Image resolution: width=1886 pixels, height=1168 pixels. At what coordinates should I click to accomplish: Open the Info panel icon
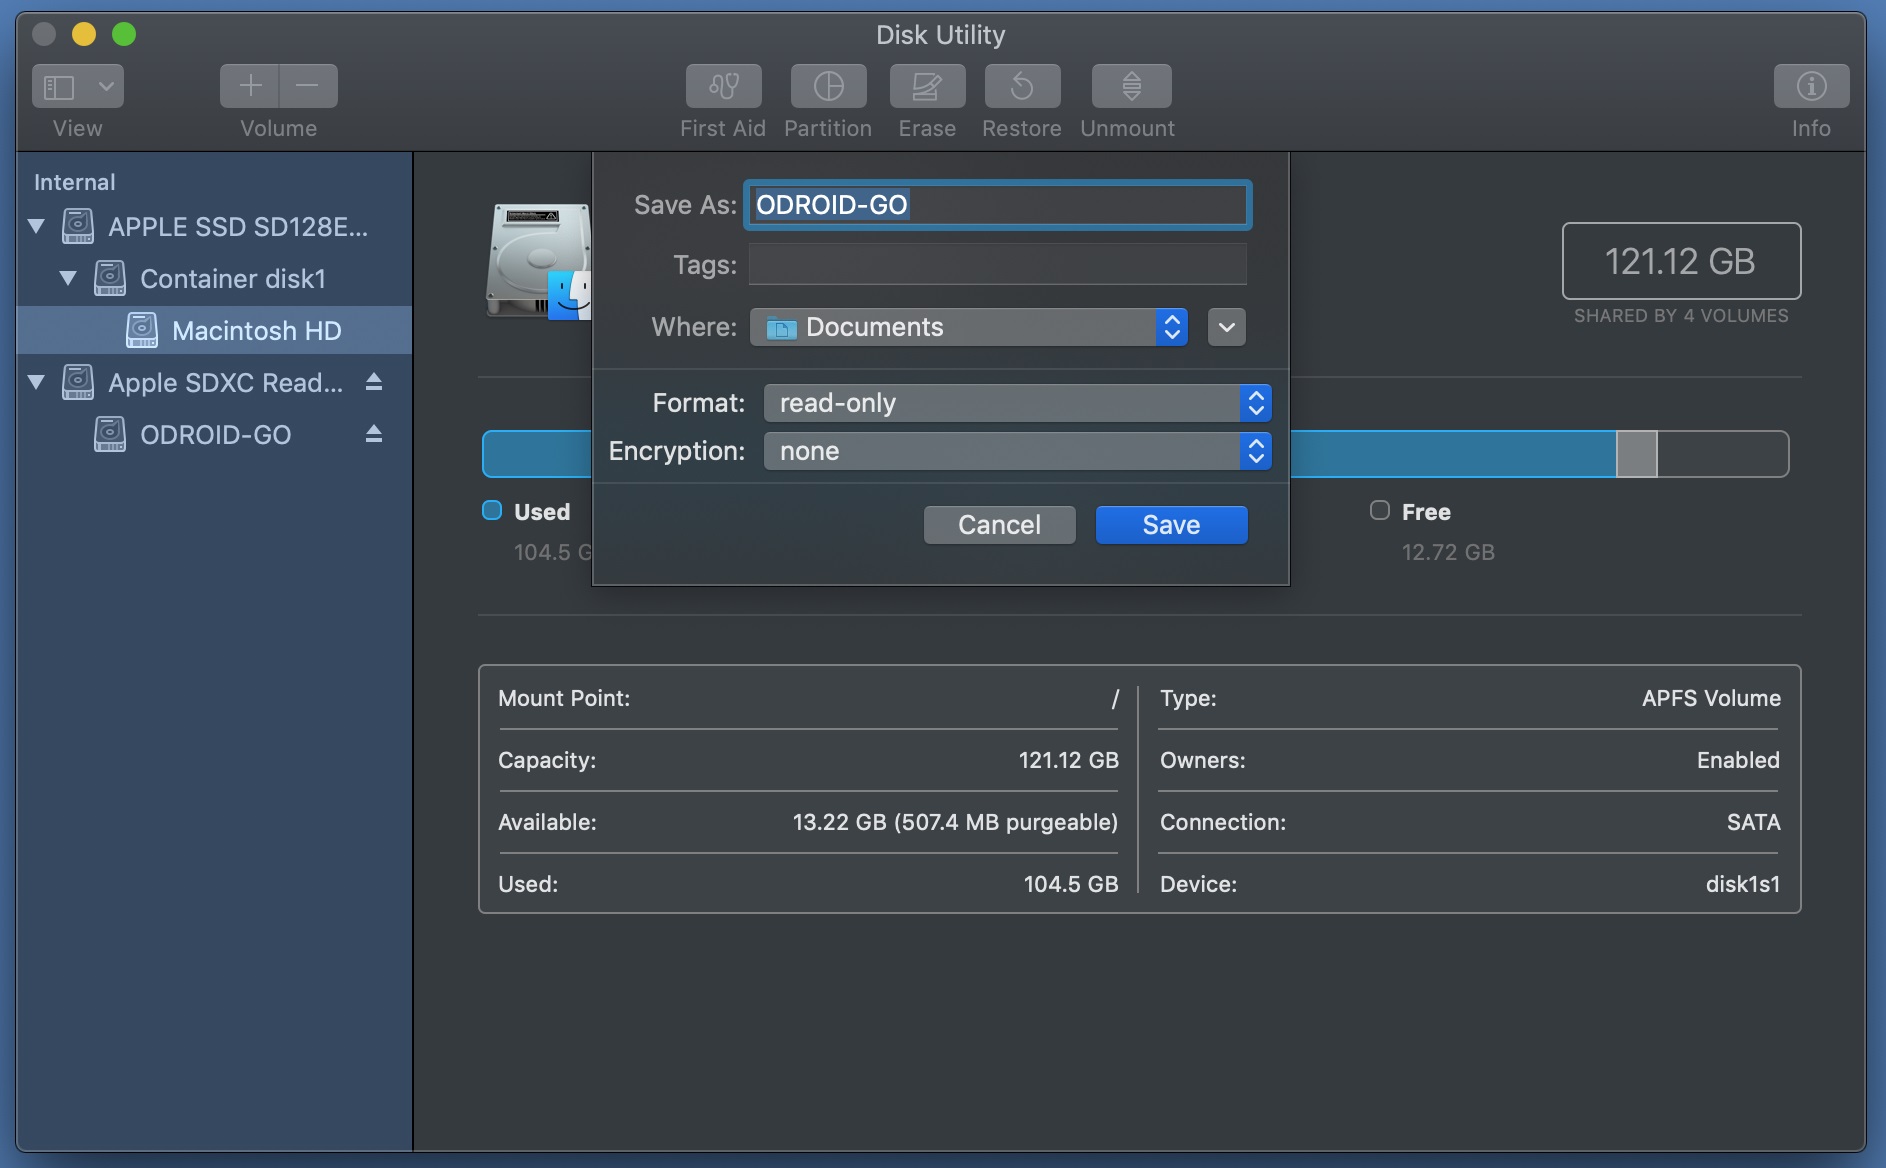[x=1810, y=87]
